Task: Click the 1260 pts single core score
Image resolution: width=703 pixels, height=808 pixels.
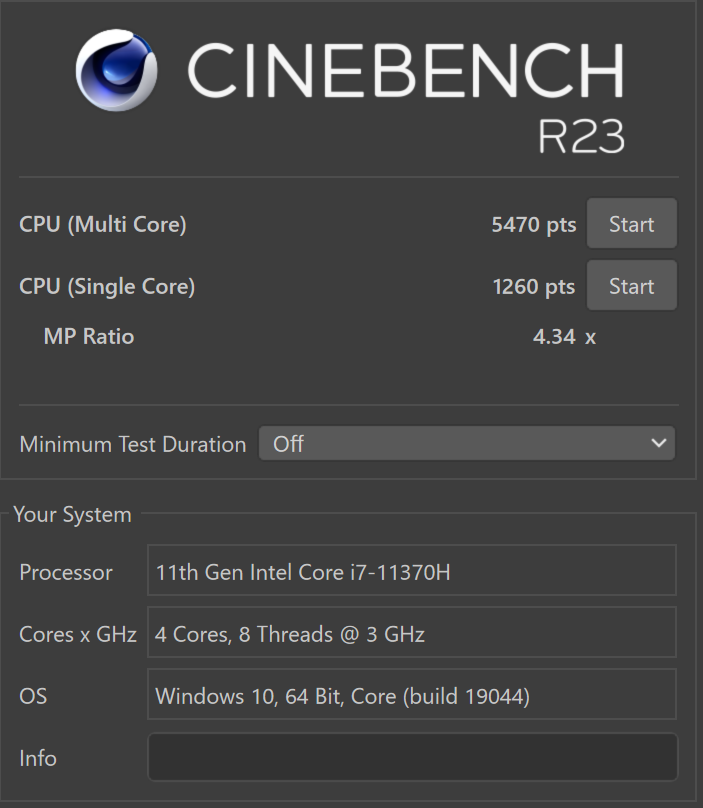Action: [x=534, y=287]
